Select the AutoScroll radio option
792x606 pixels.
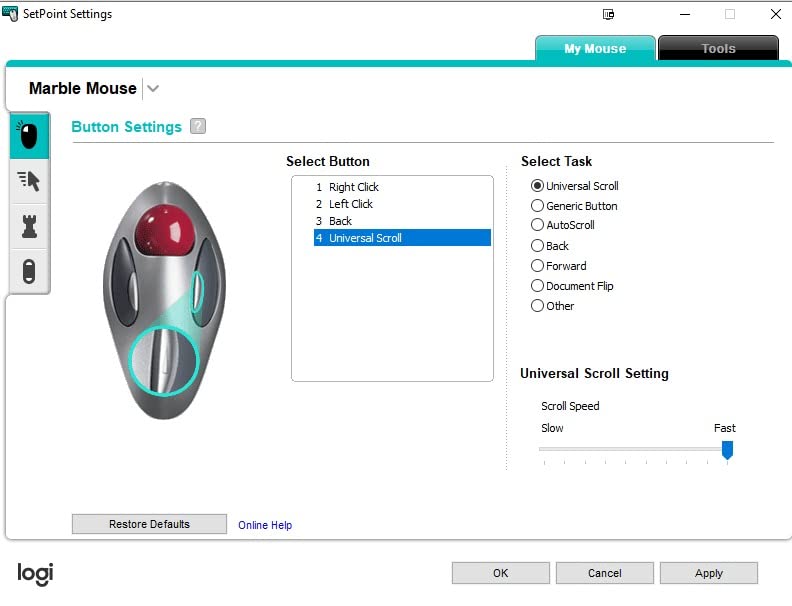(x=537, y=225)
